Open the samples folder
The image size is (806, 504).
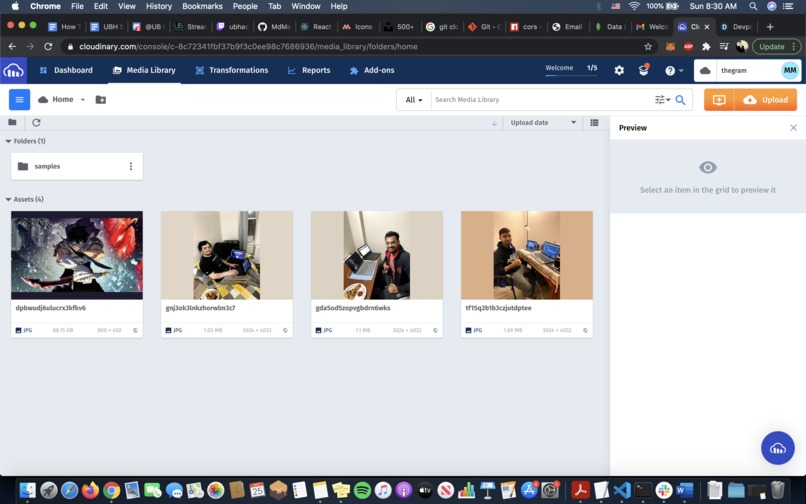(x=77, y=166)
